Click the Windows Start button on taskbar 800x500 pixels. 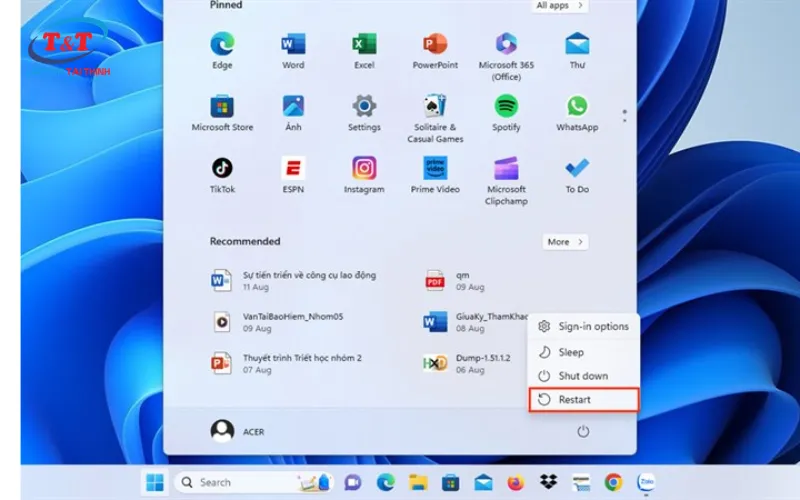[x=155, y=482]
